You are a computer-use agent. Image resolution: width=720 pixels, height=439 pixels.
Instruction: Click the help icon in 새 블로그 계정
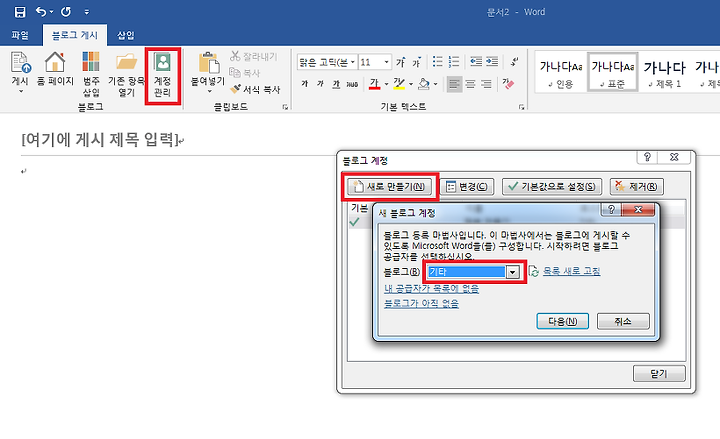tap(611, 210)
